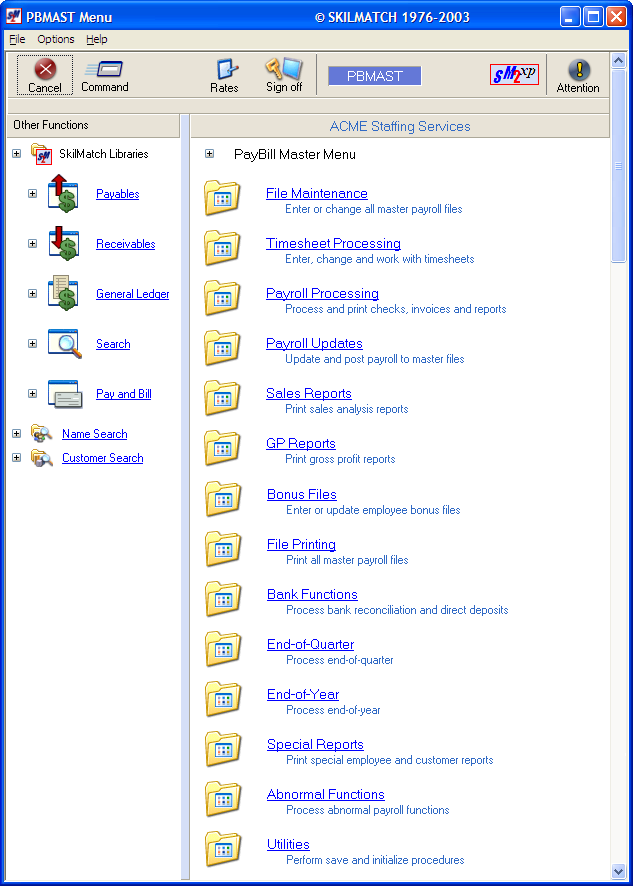Screen dimensions: 633x886
Task: Click the Other Functions panel header
Action: pos(93,125)
